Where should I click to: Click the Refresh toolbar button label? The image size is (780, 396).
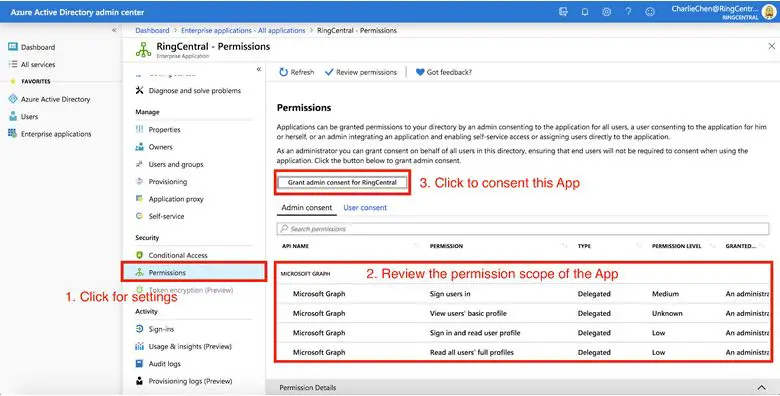point(302,72)
